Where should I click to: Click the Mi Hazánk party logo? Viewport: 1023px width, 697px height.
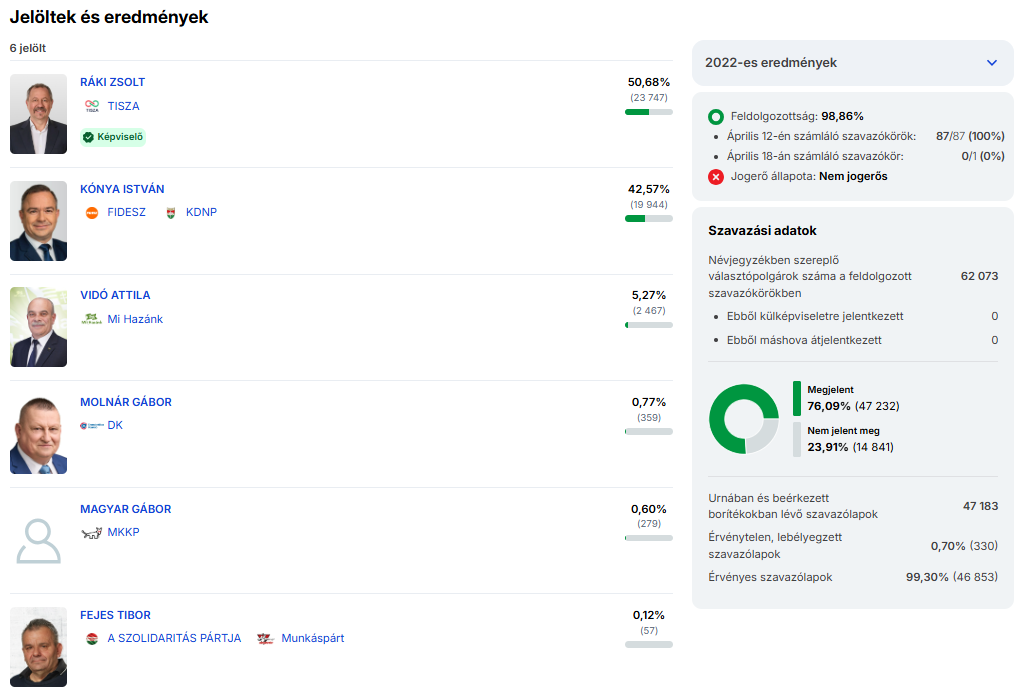click(92, 320)
